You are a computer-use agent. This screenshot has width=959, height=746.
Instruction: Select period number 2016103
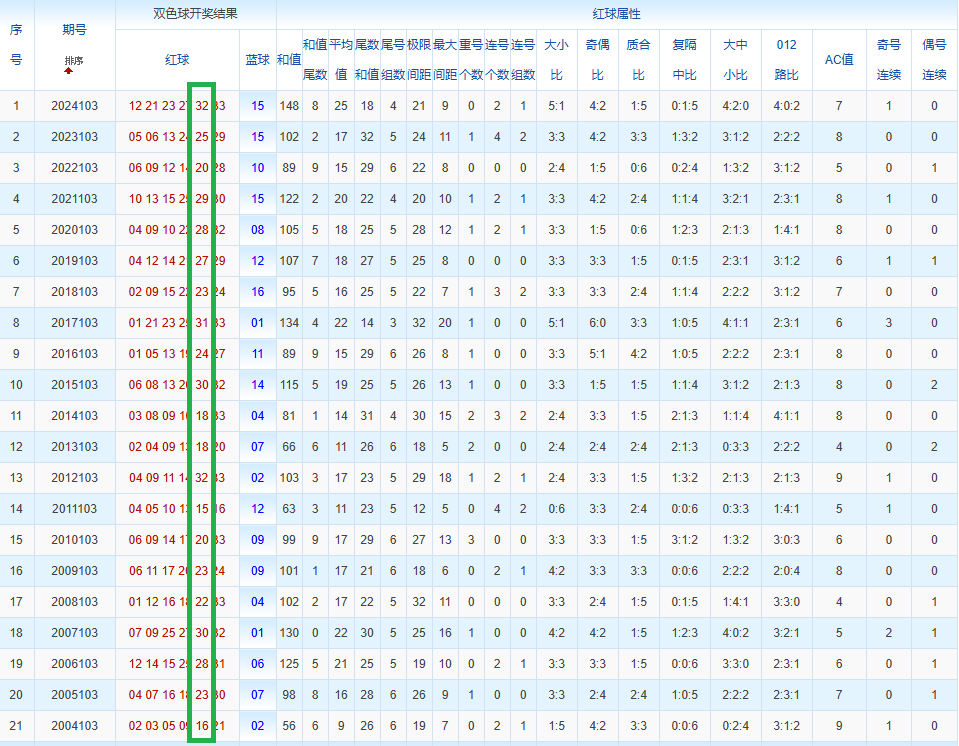pos(75,353)
